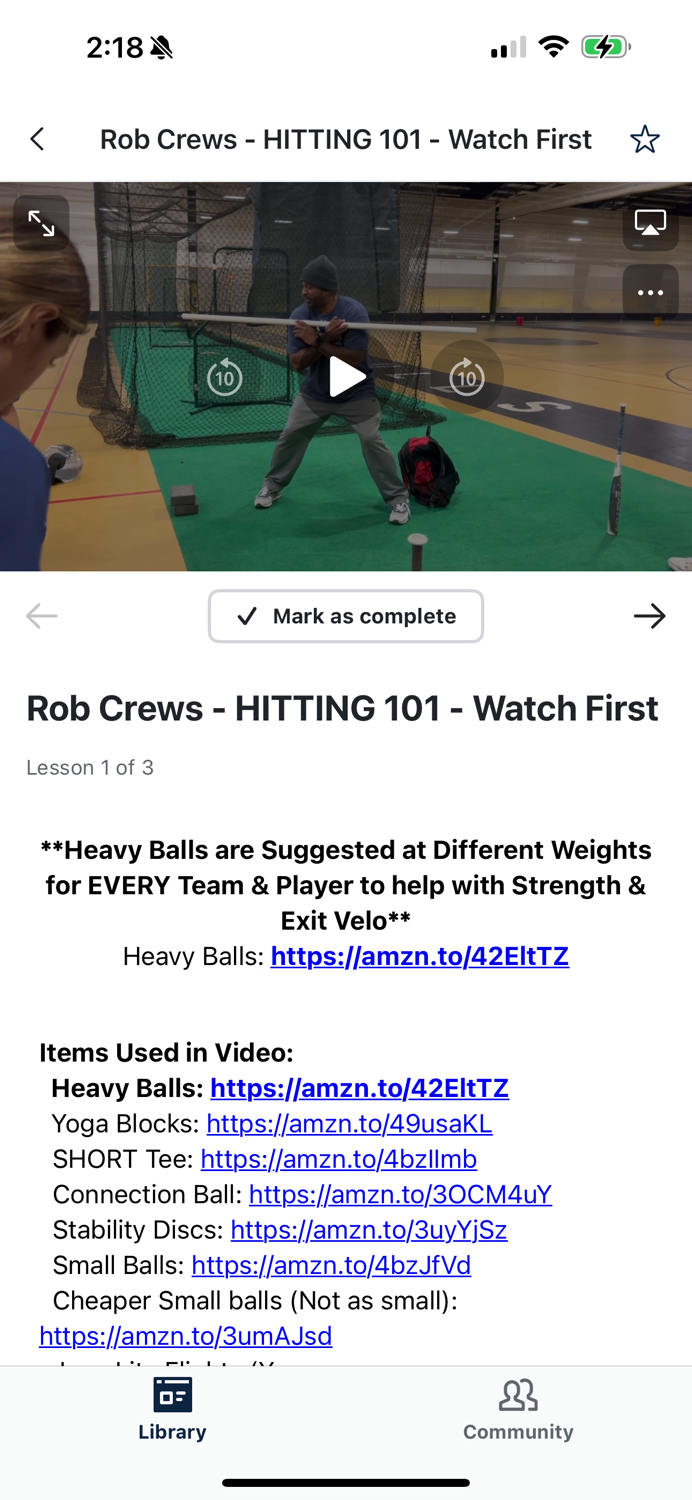This screenshot has height=1500, width=692.
Task: Open the video's three-dot options menu
Action: [650, 293]
